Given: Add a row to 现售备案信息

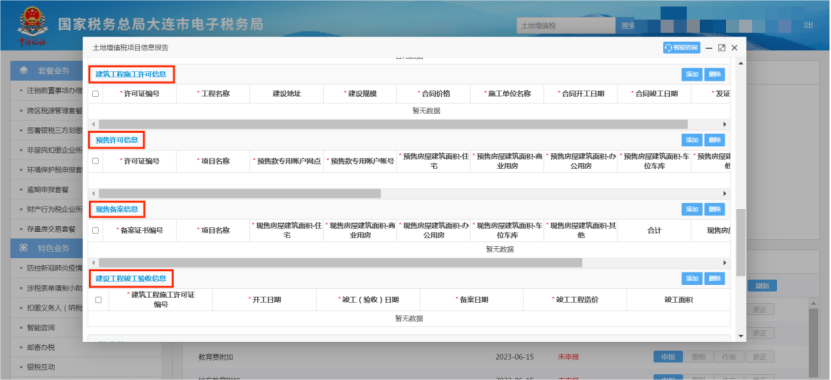Looking at the screenshot, I should [692, 209].
